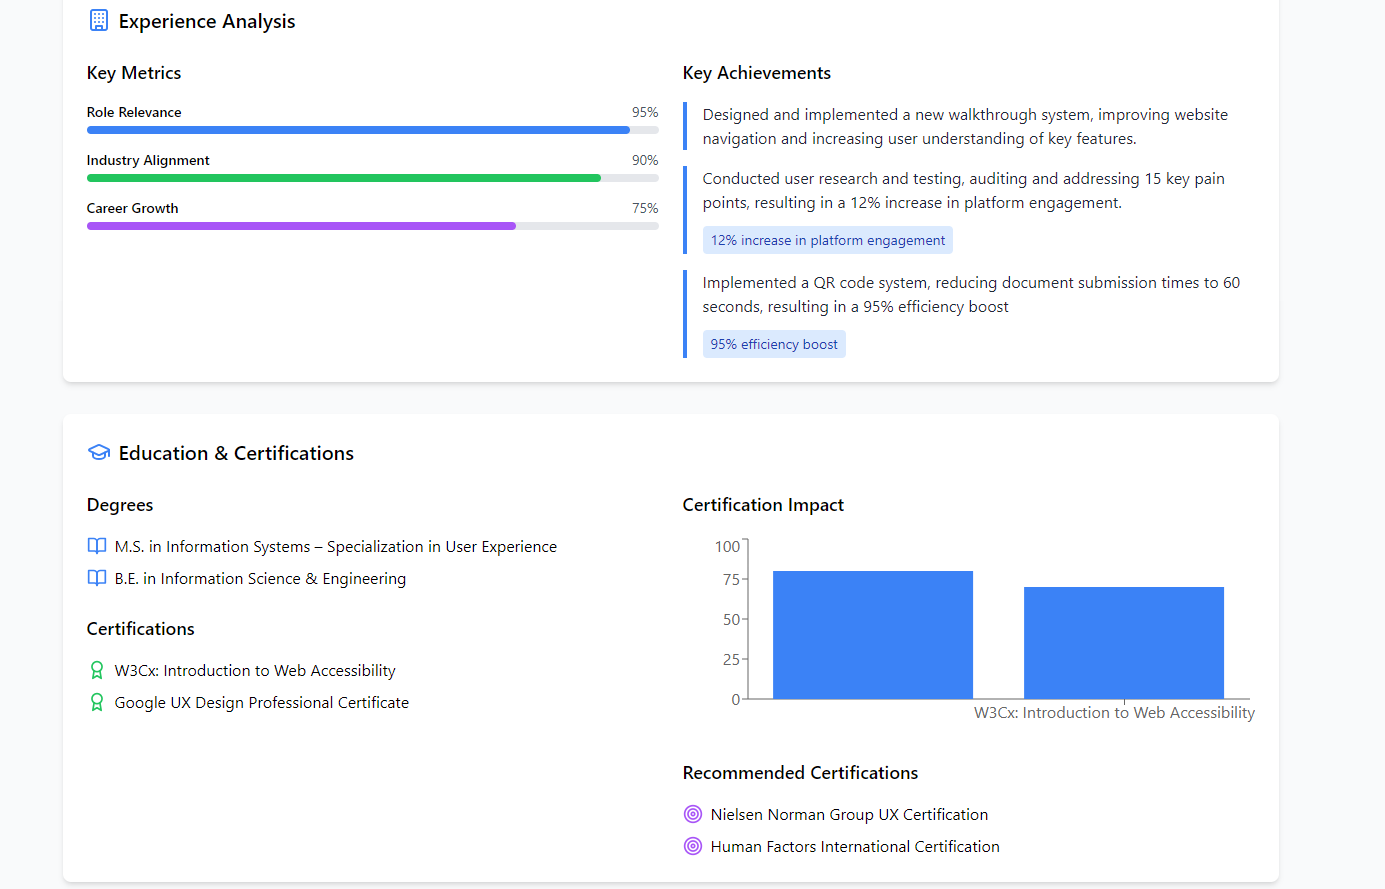This screenshot has height=889, width=1385.
Task: Click the graduation cap icon beside Education & Certifications
Action: tap(98, 452)
